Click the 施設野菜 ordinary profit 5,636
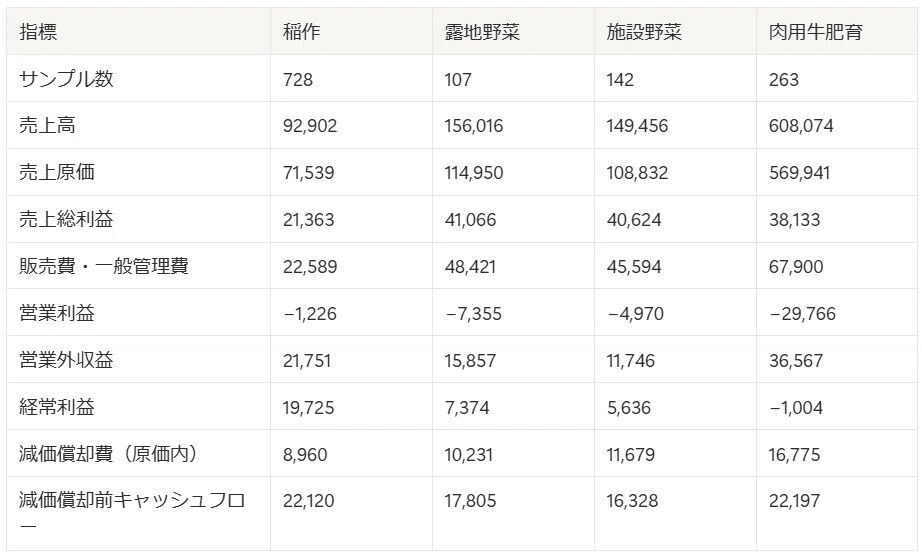This screenshot has height=558, width=922. point(629,407)
